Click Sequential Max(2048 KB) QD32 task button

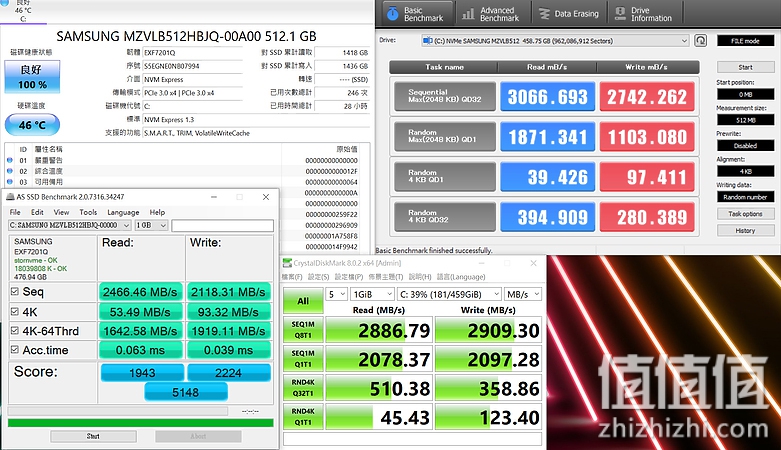coord(445,96)
